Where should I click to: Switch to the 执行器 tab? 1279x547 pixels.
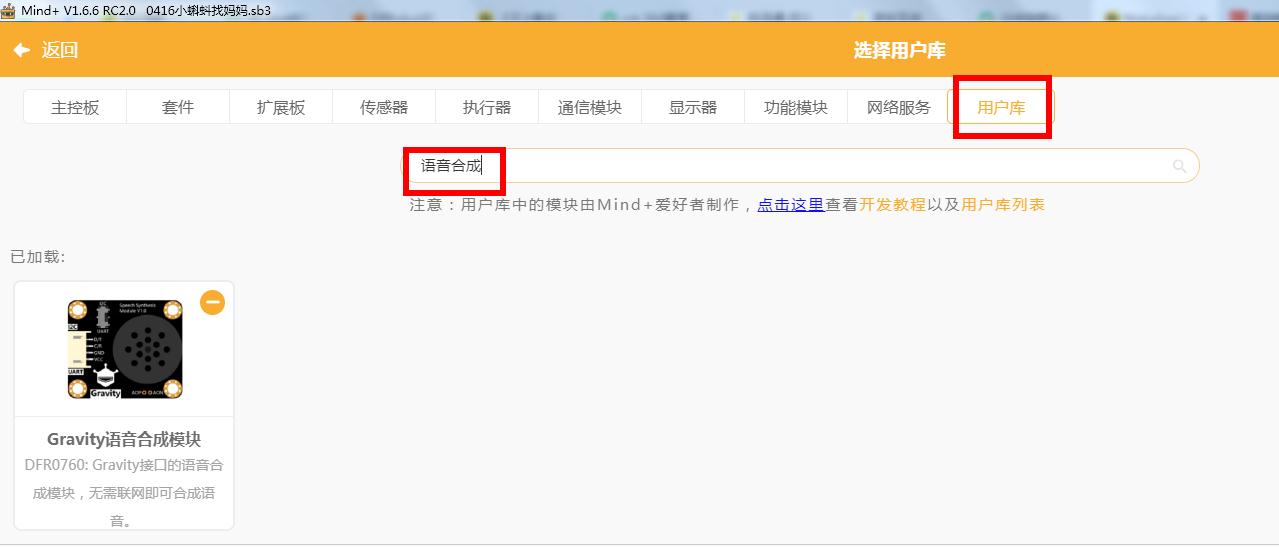pyautogui.click(x=487, y=107)
